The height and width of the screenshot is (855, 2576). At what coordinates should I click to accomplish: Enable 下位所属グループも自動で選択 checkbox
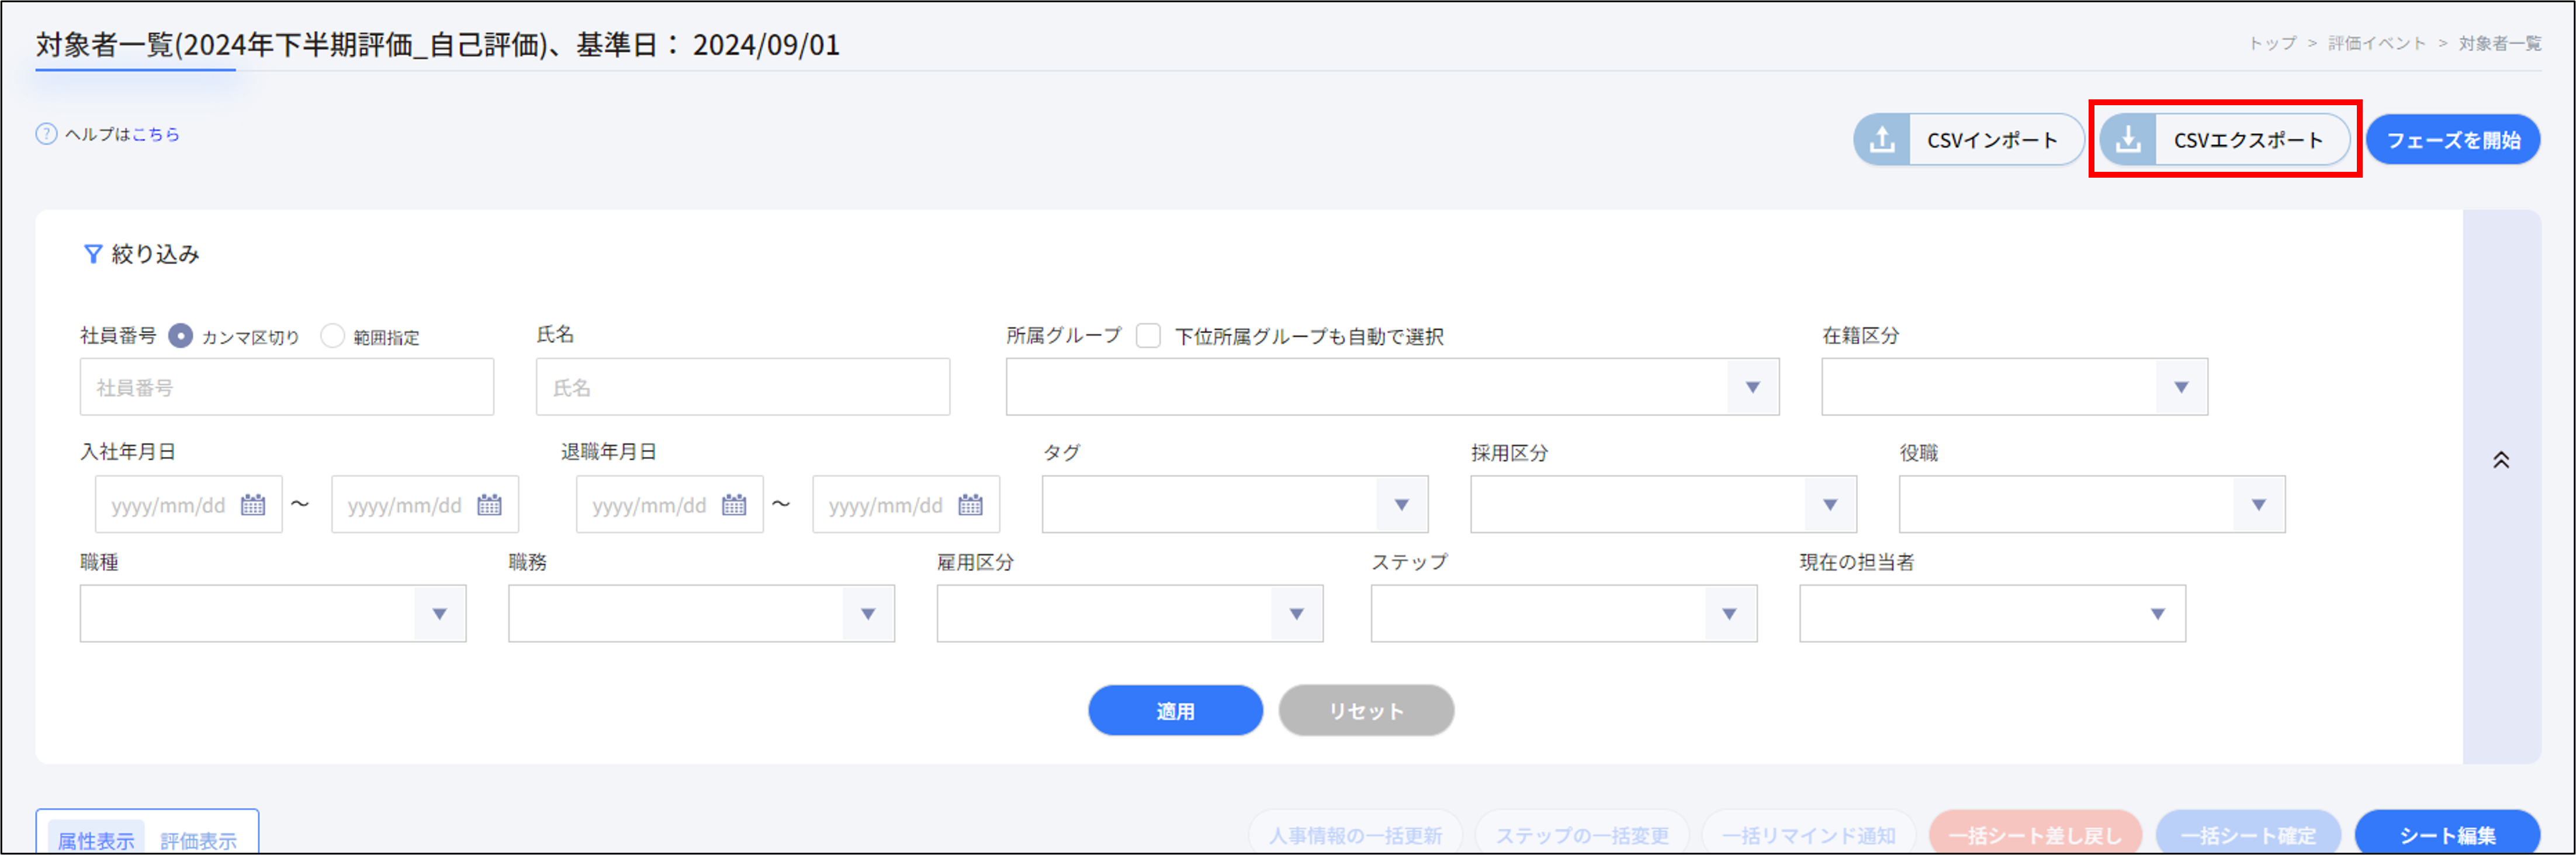1149,337
